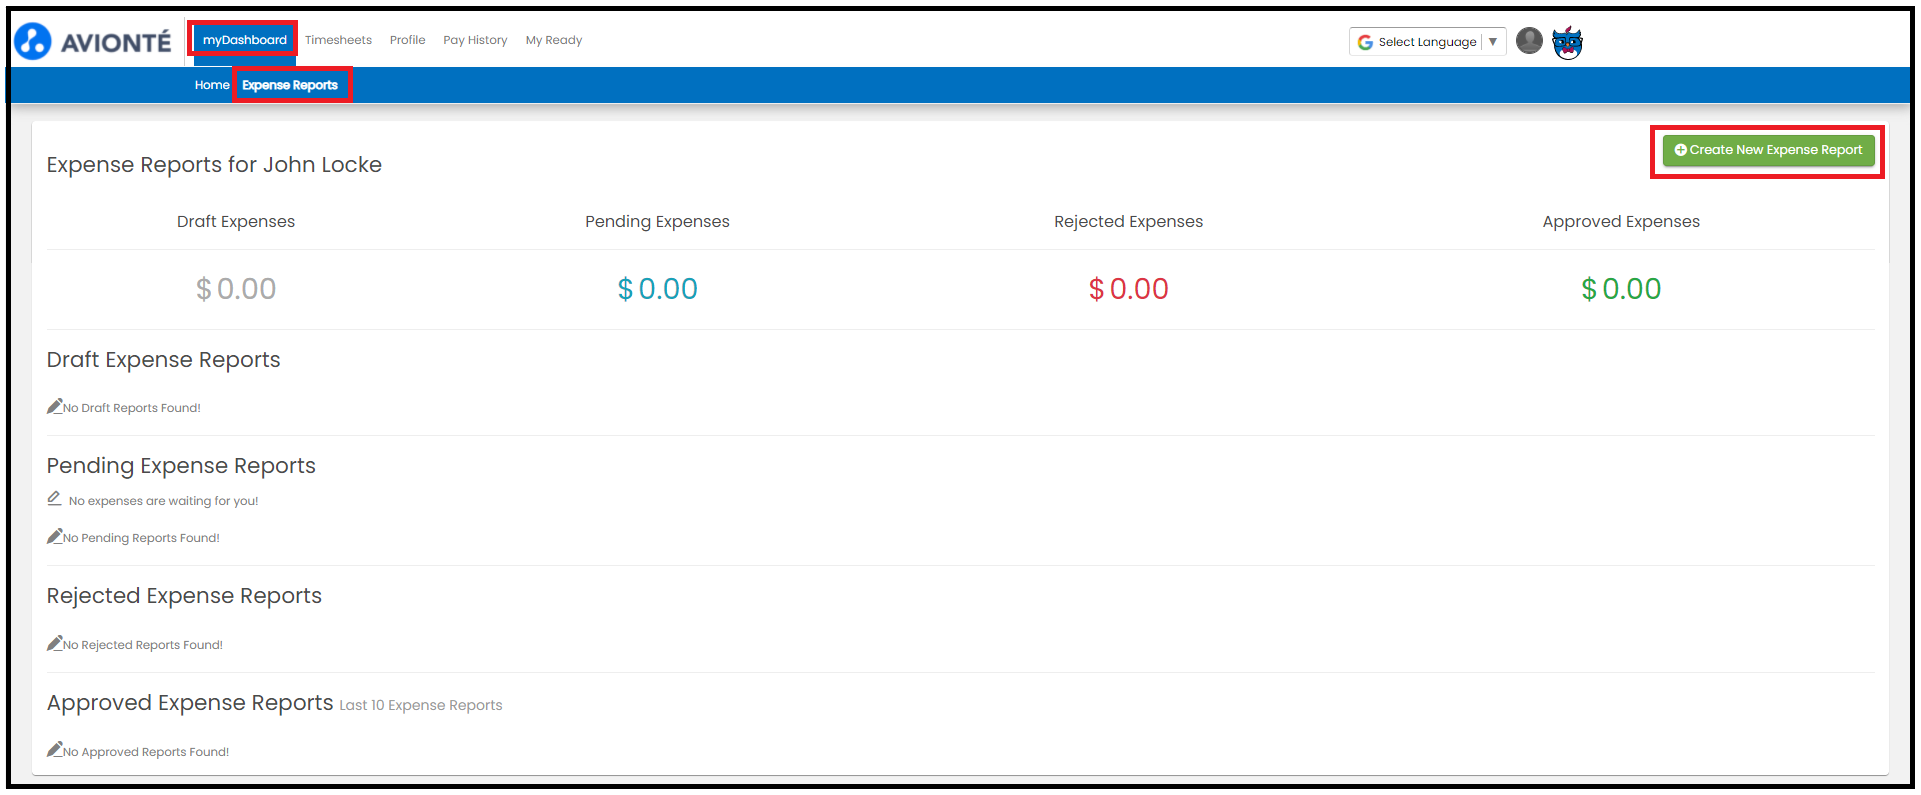Viewport: 1921px width, 795px height.
Task: Click the blue monster mascot icon
Action: [x=1567, y=42]
